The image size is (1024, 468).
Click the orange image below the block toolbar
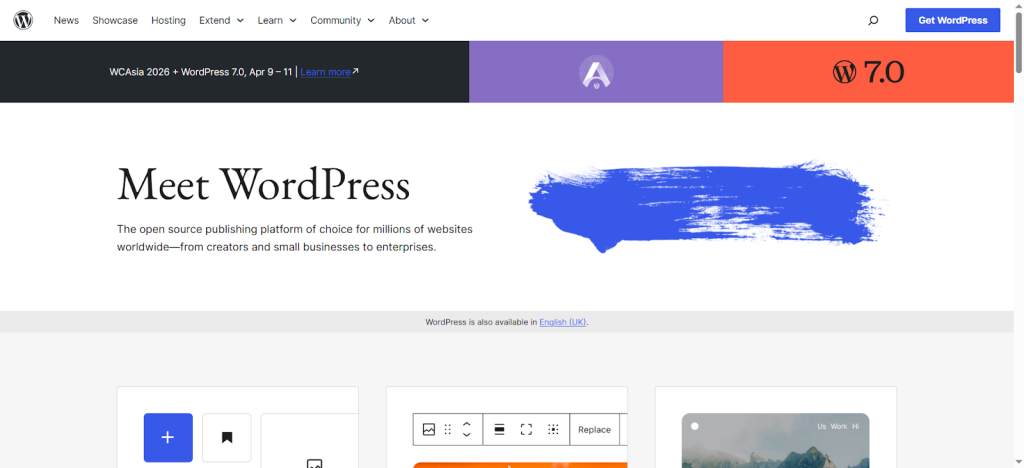(x=520, y=465)
